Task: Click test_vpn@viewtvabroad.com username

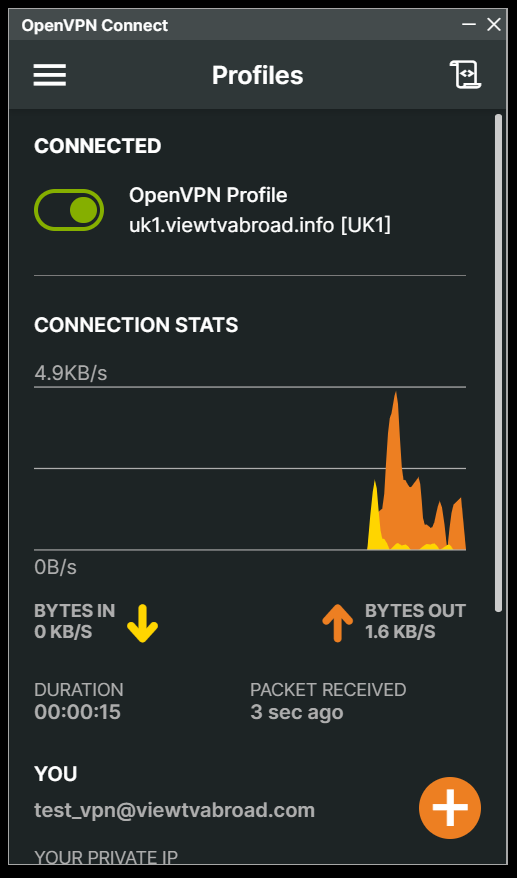Action: coord(174,810)
